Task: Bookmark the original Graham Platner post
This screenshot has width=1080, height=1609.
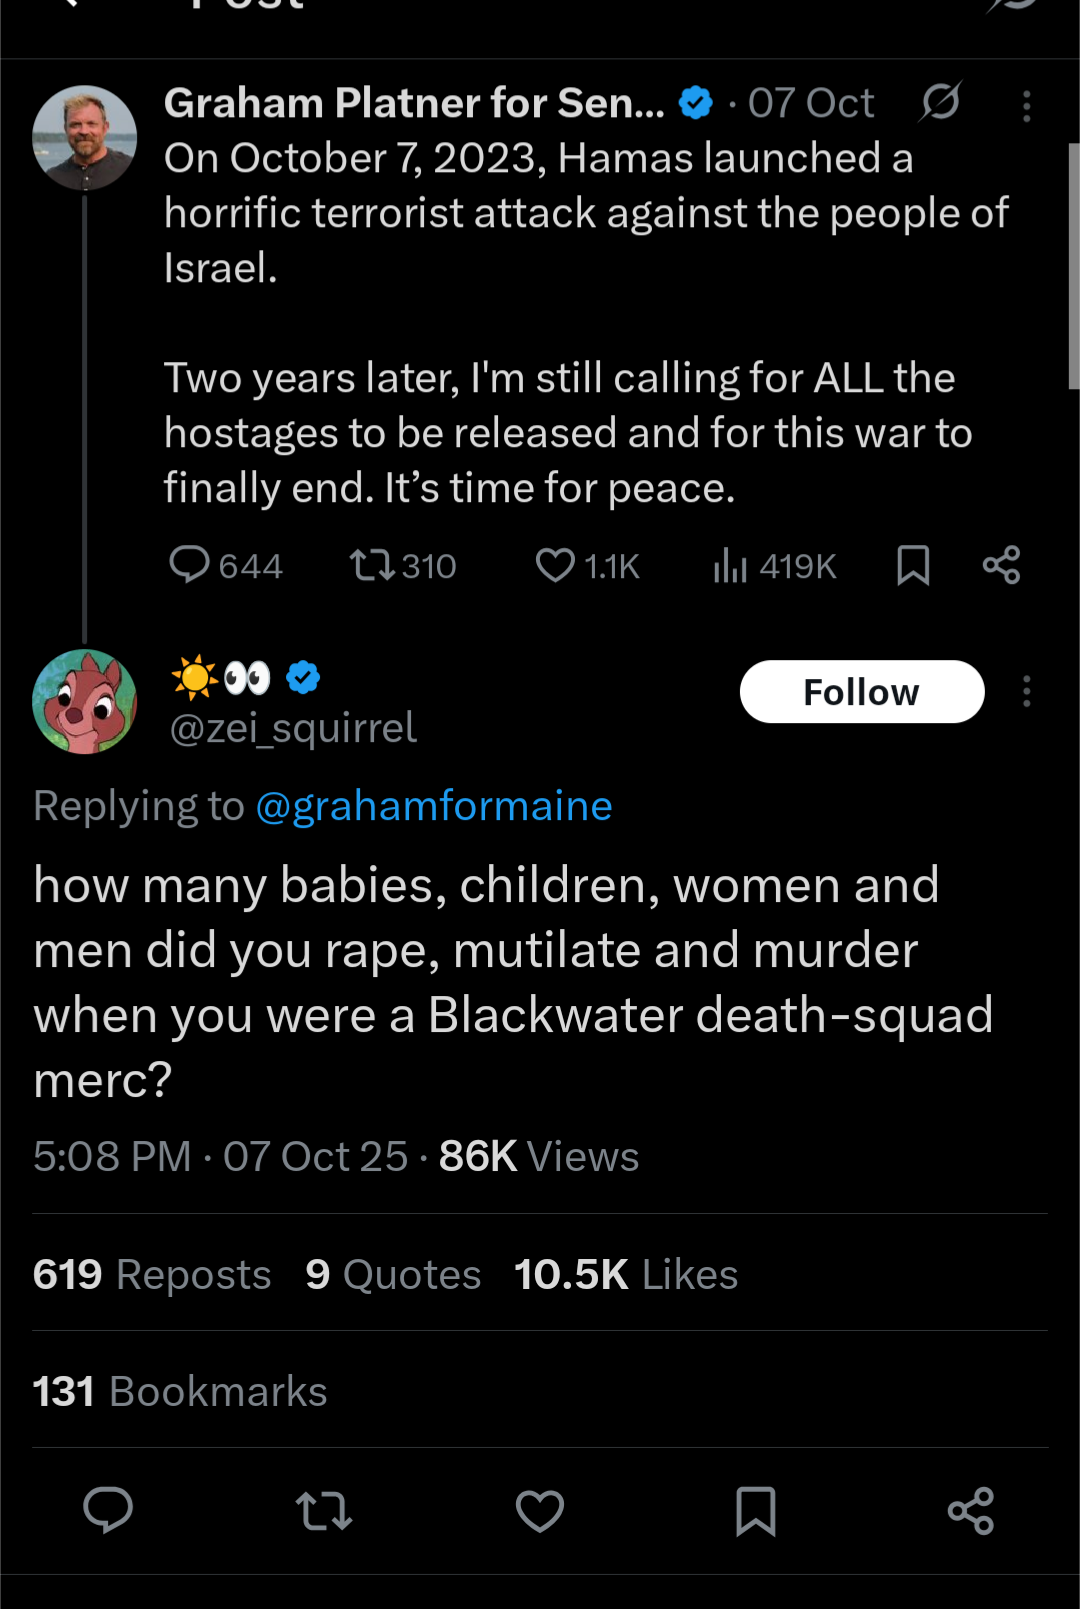Action: [x=913, y=566]
